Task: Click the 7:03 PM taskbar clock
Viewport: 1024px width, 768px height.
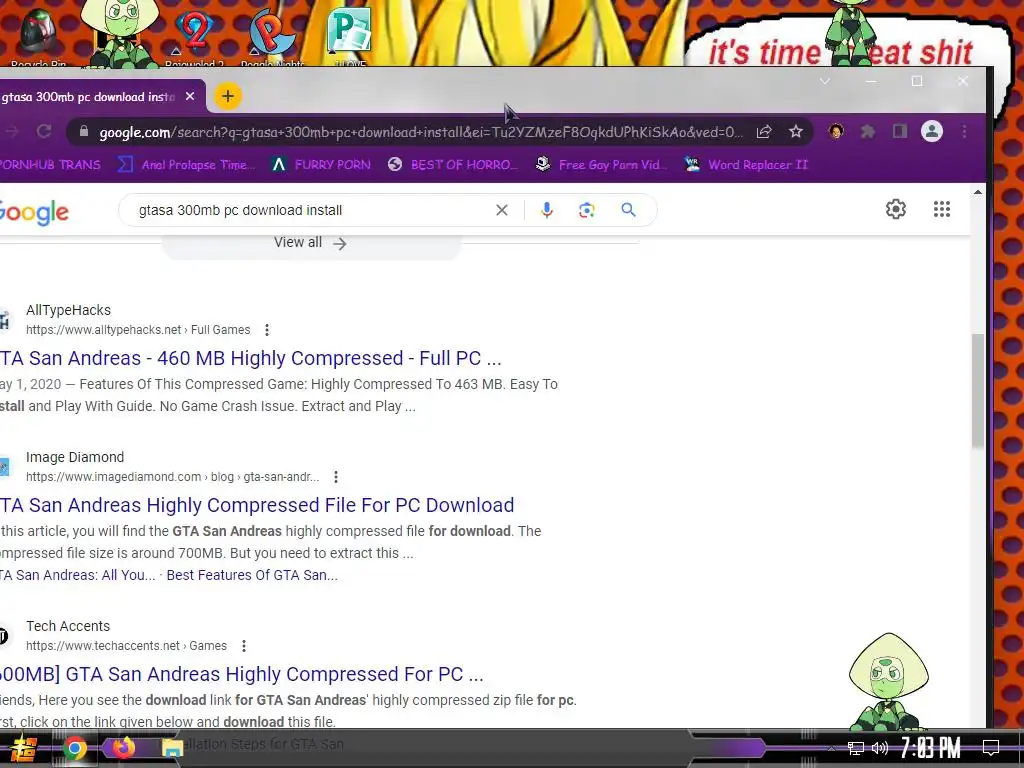Action: click(x=931, y=748)
